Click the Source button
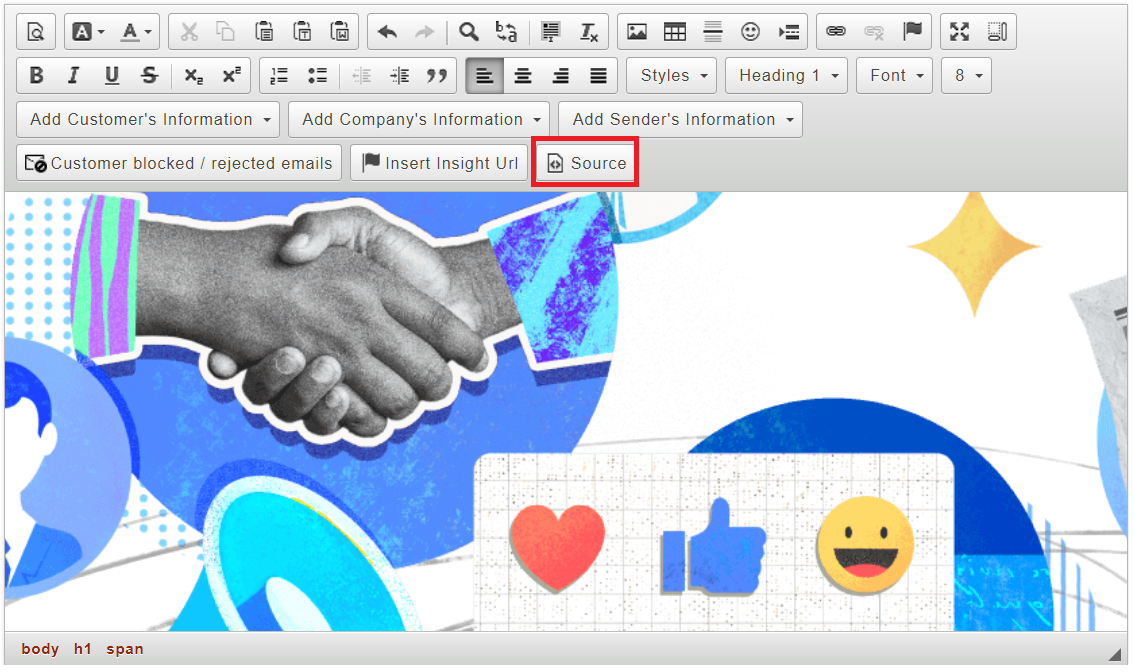Viewport: 1134px width, 672px height. point(587,163)
